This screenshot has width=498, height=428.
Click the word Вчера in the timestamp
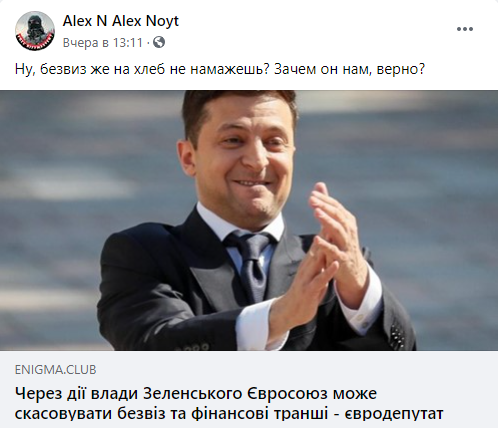point(81,43)
